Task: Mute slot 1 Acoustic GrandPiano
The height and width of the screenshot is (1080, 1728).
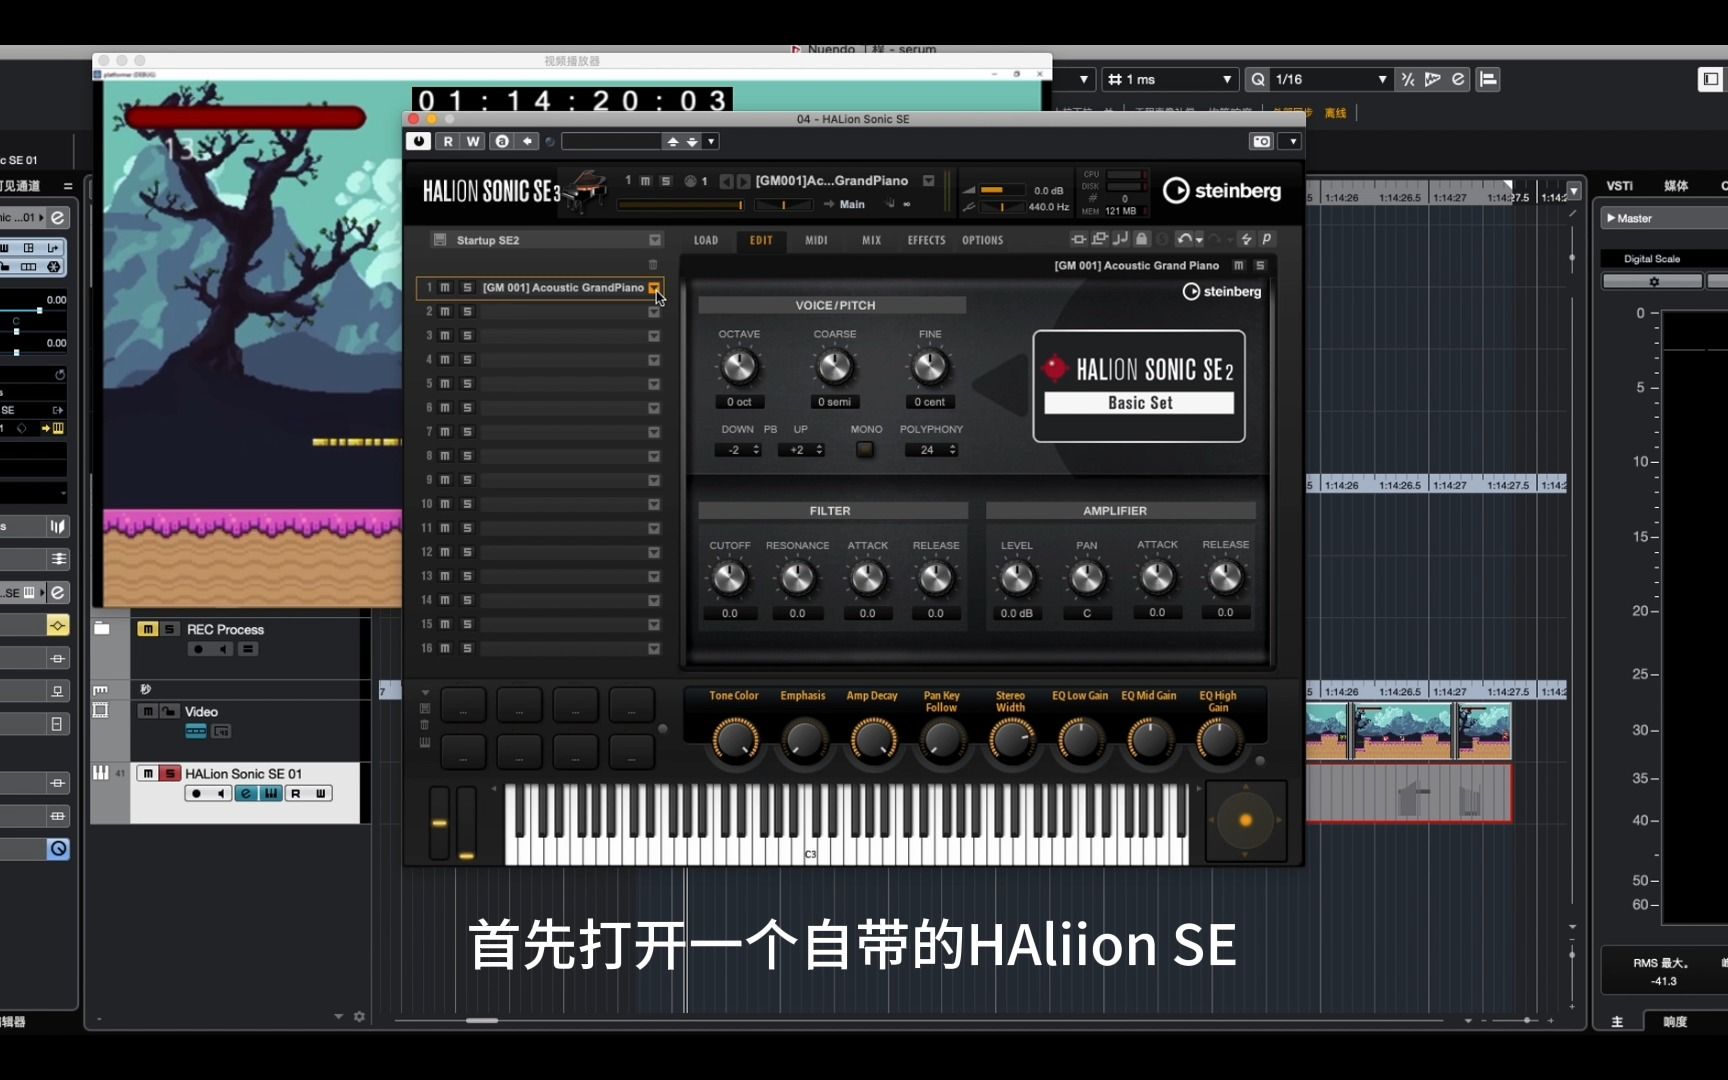Action: [x=445, y=287]
